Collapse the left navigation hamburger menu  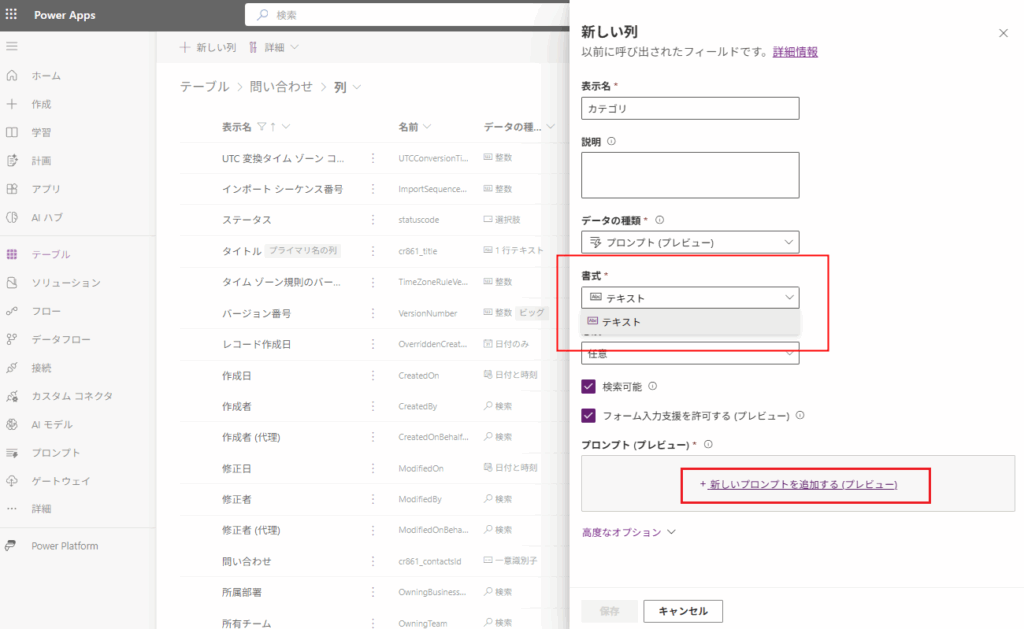click(12, 47)
